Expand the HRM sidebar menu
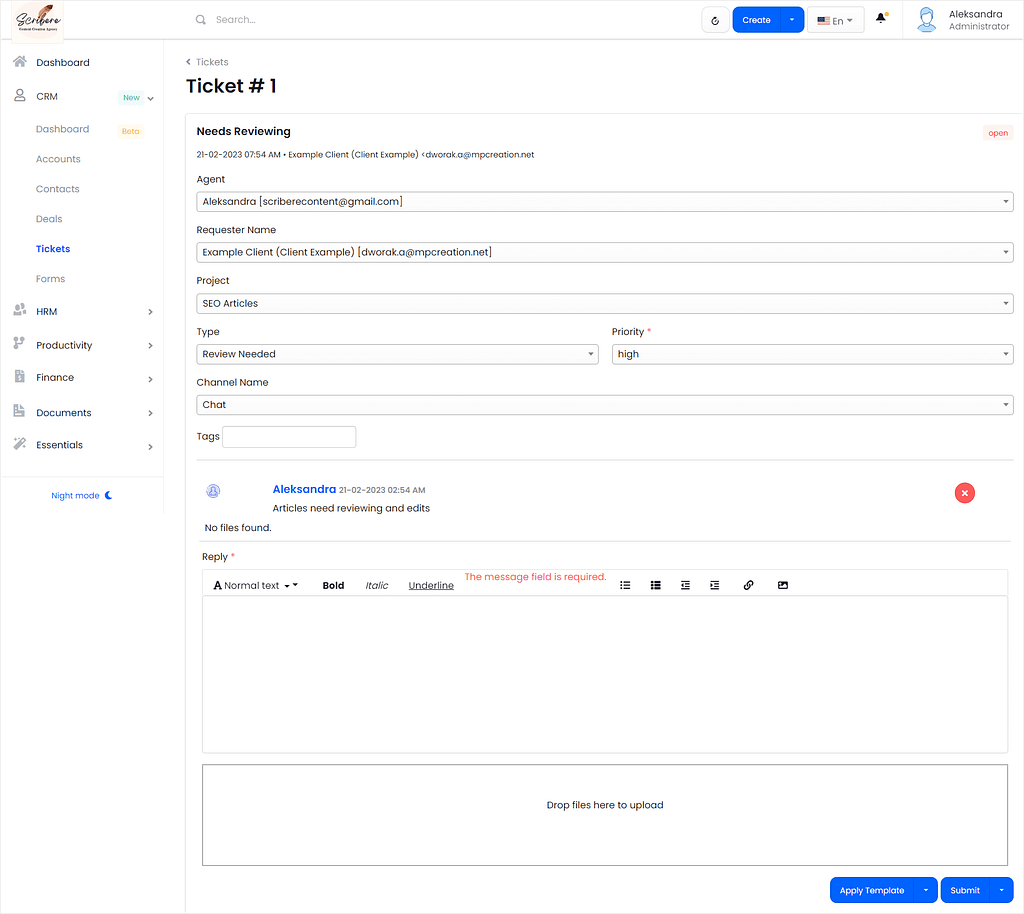The width and height of the screenshot is (1024, 914). (x=82, y=311)
